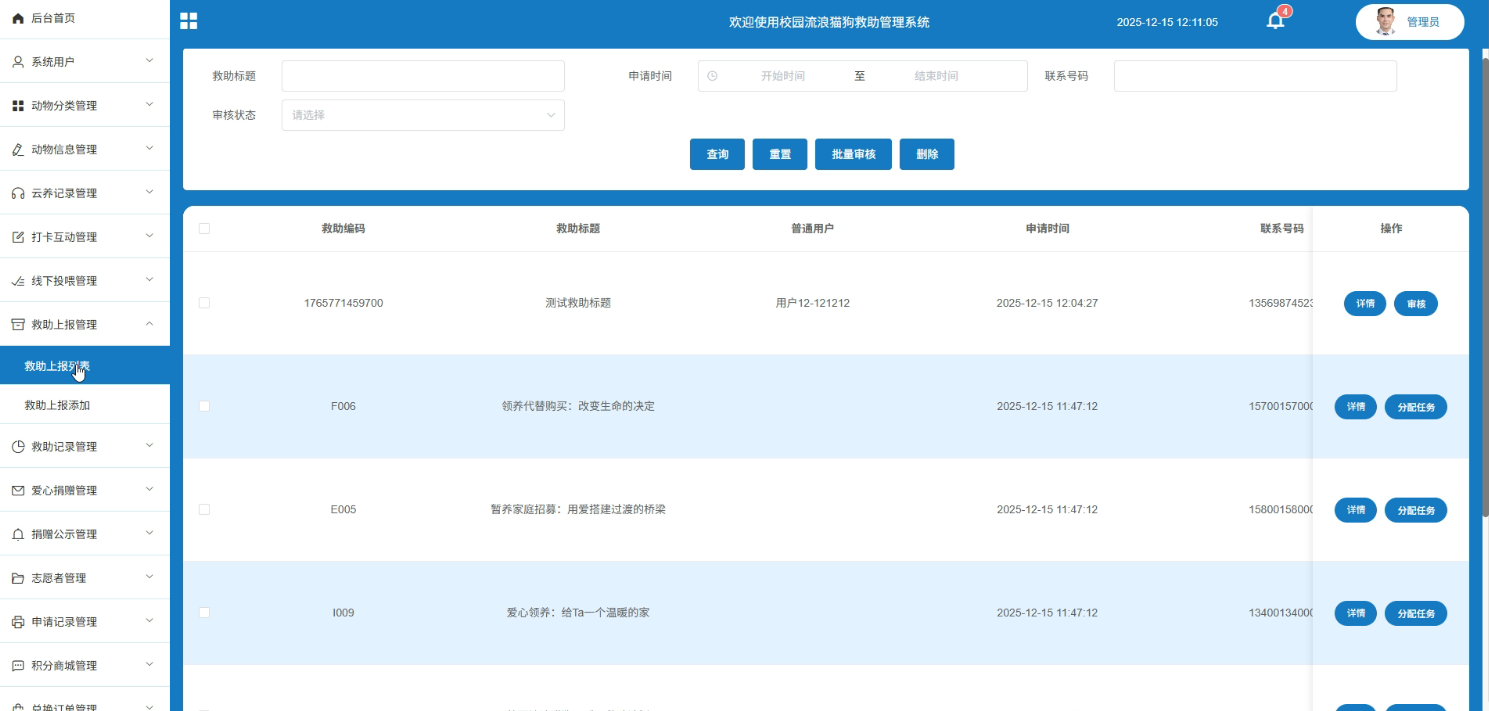The height and width of the screenshot is (711, 1489).
Task: Tick the checkbox for row E005
Action: click(204, 509)
